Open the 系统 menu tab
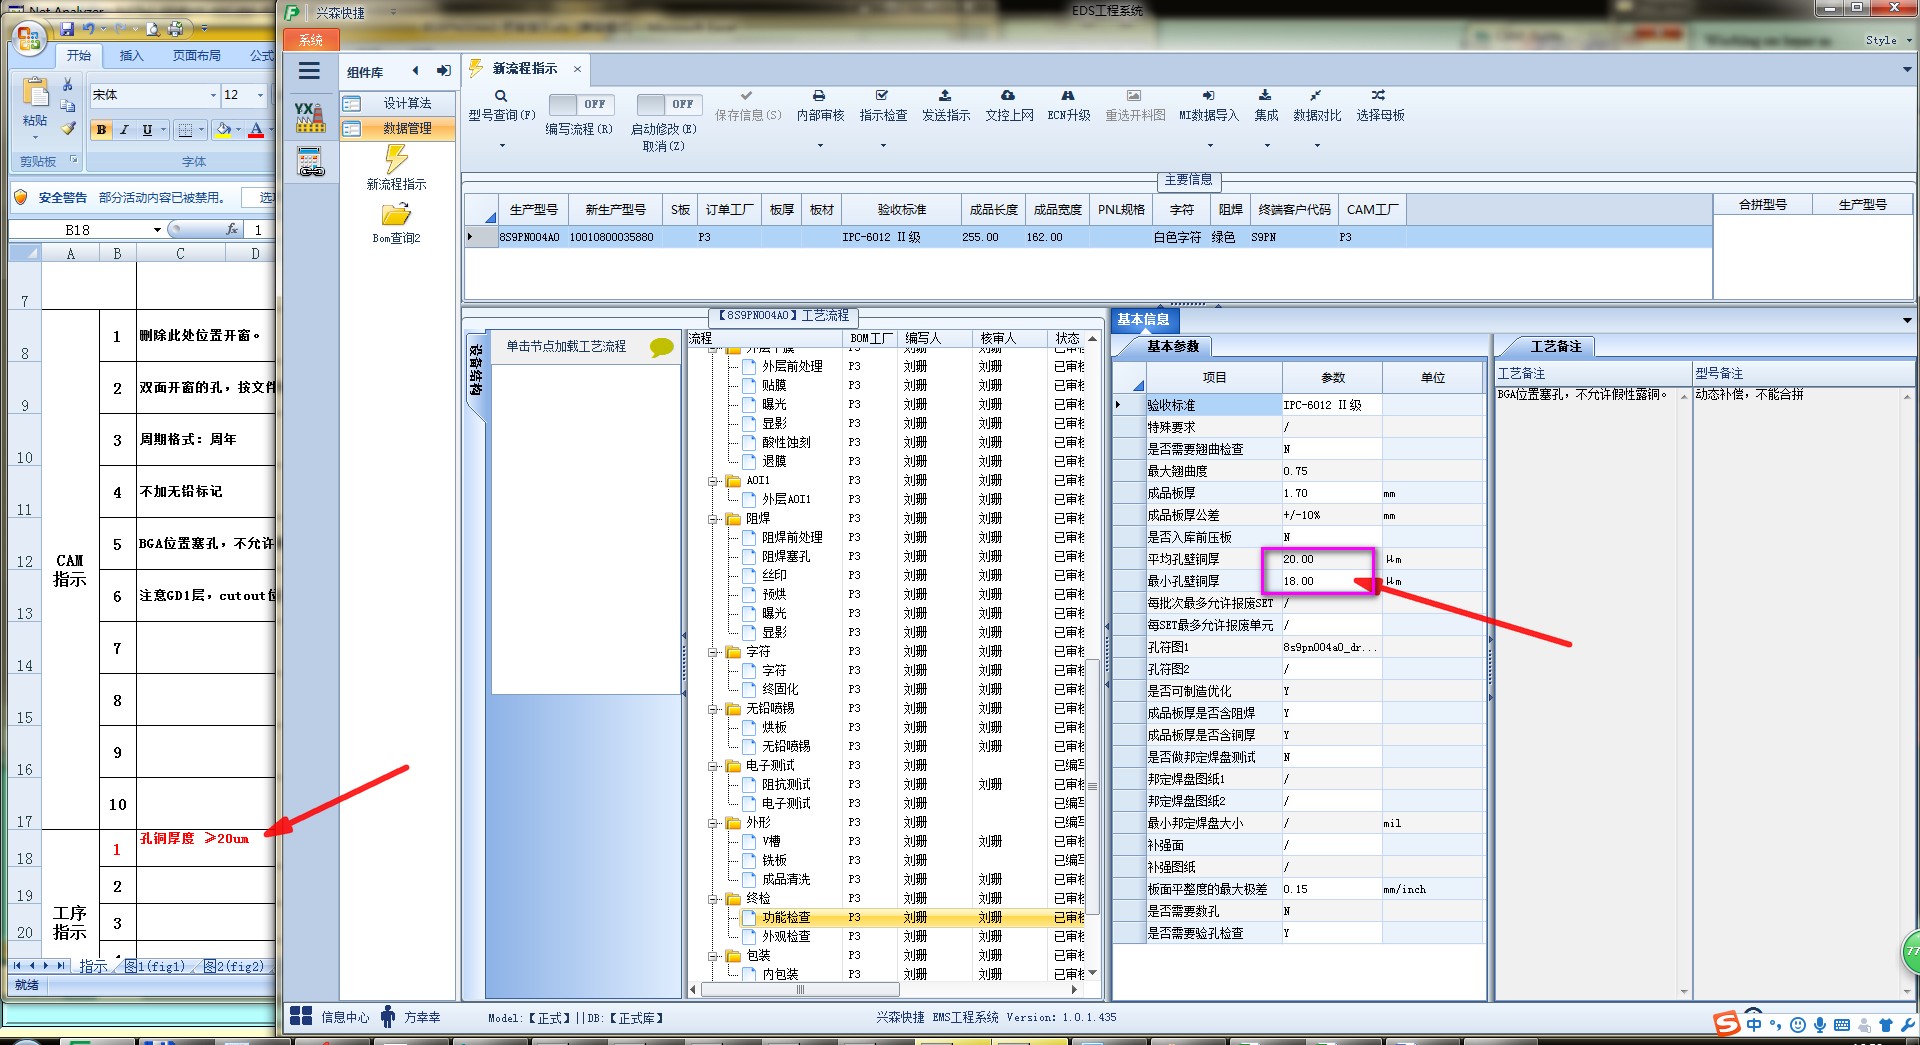Viewport: 1920px width, 1045px height. [311, 40]
